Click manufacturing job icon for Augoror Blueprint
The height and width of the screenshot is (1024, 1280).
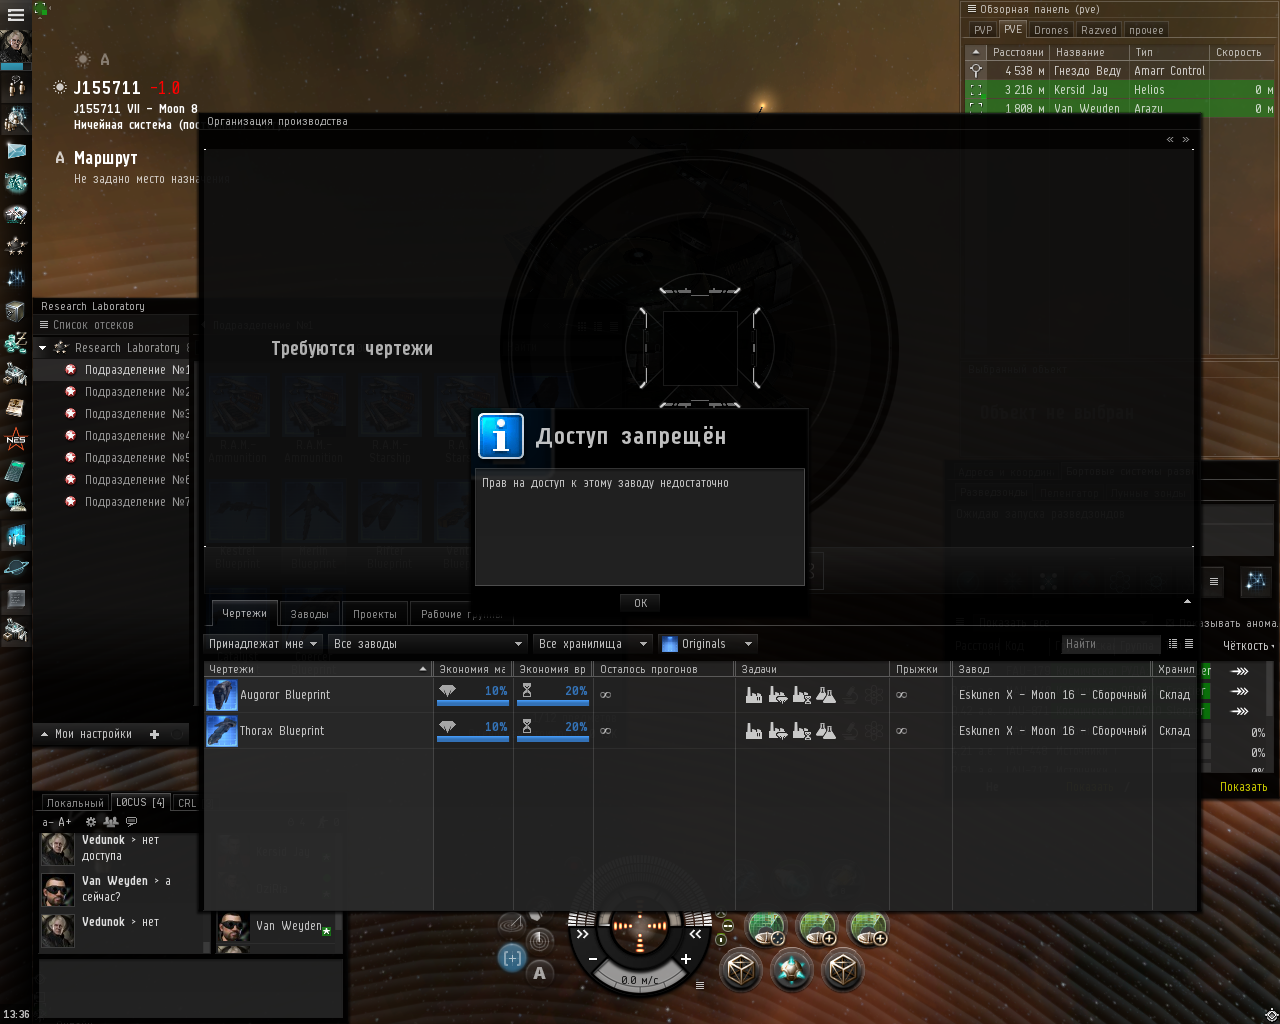754,695
